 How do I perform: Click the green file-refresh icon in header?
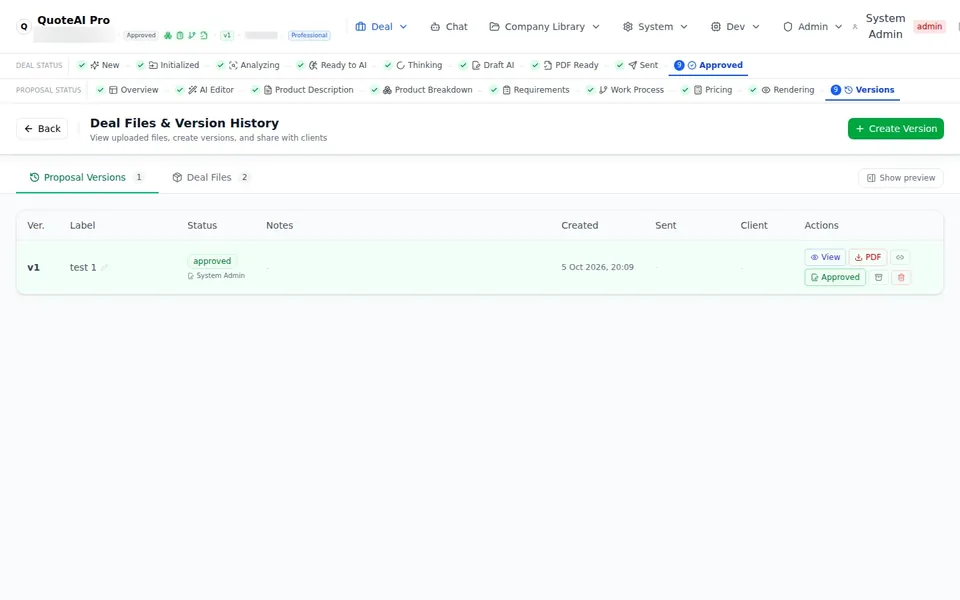[x=204, y=36]
